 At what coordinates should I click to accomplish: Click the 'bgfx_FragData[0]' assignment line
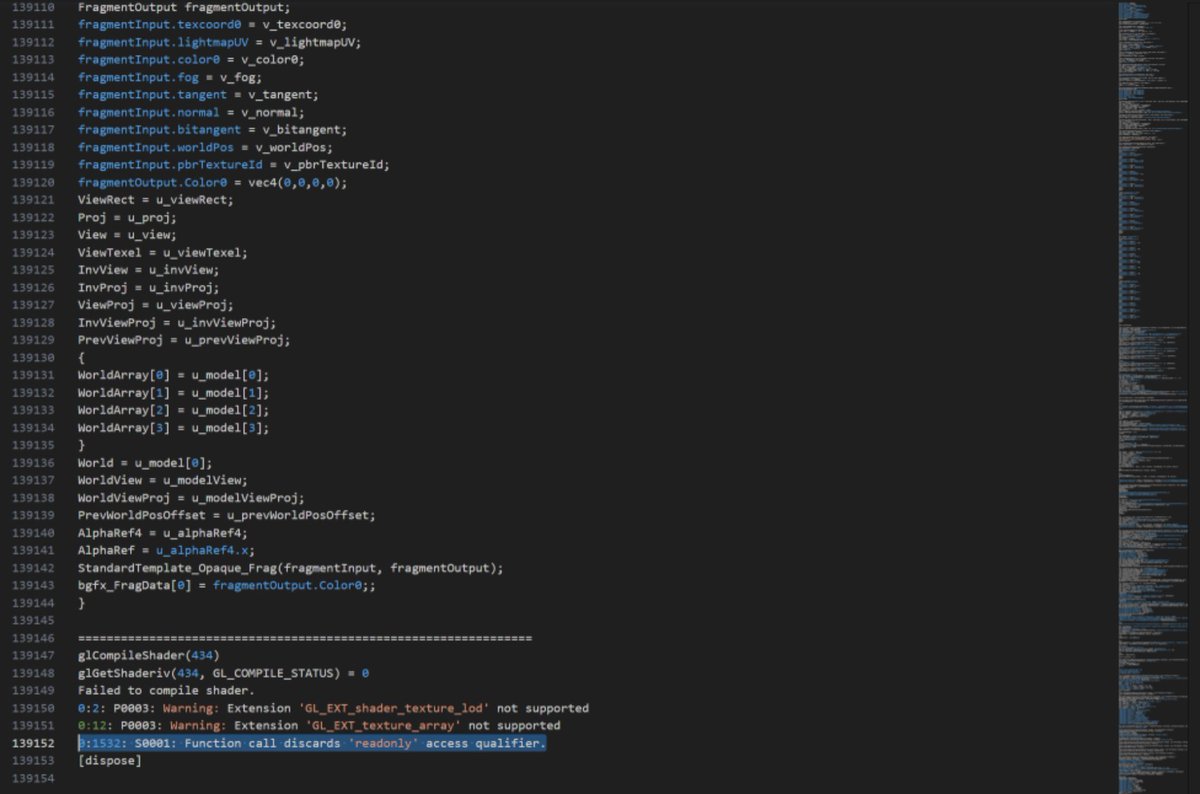[227, 584]
